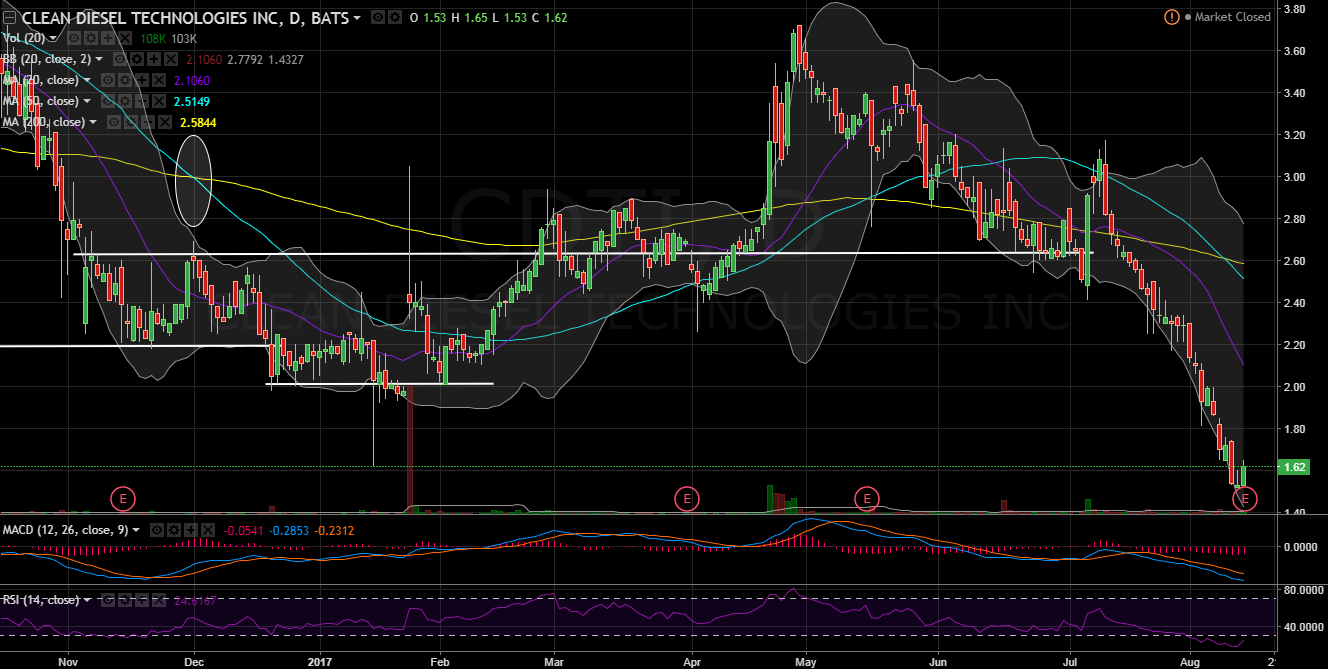Hide the main symbol series with eye icon
The height and width of the screenshot is (669, 1328).
[376, 17]
